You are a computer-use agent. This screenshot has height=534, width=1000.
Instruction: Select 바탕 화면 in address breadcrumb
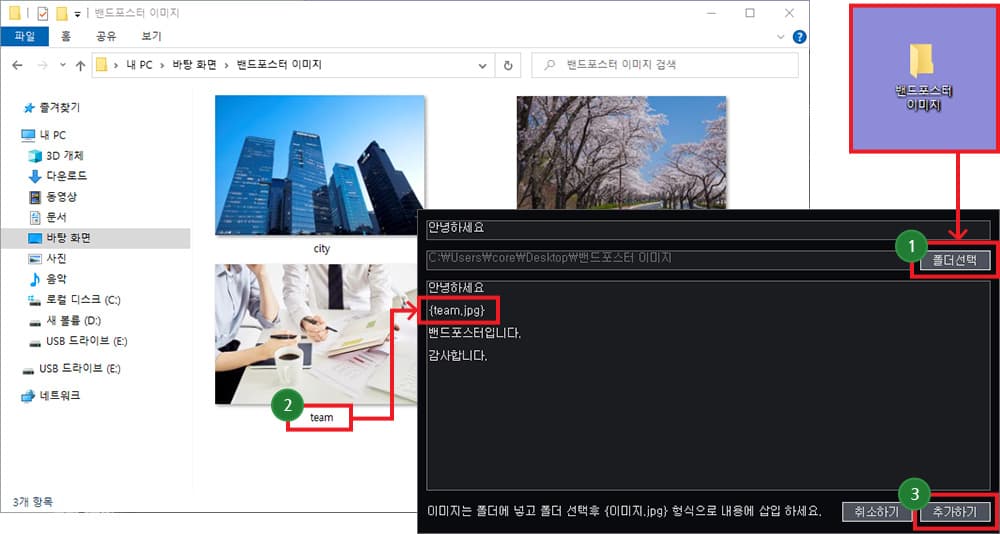195,65
